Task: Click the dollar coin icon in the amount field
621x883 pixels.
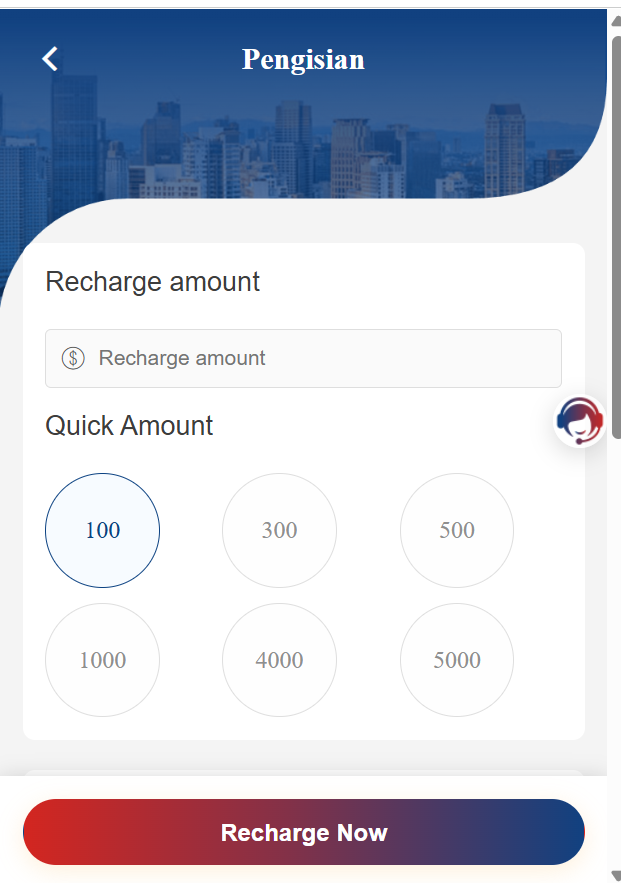Action: point(73,358)
